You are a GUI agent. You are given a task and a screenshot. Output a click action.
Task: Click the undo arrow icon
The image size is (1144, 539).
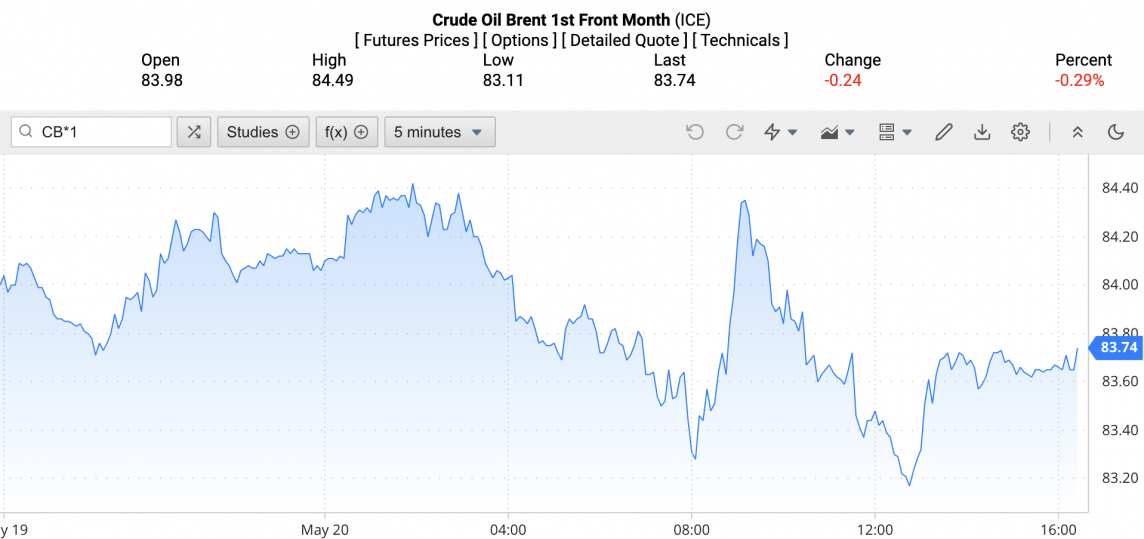[x=695, y=132]
